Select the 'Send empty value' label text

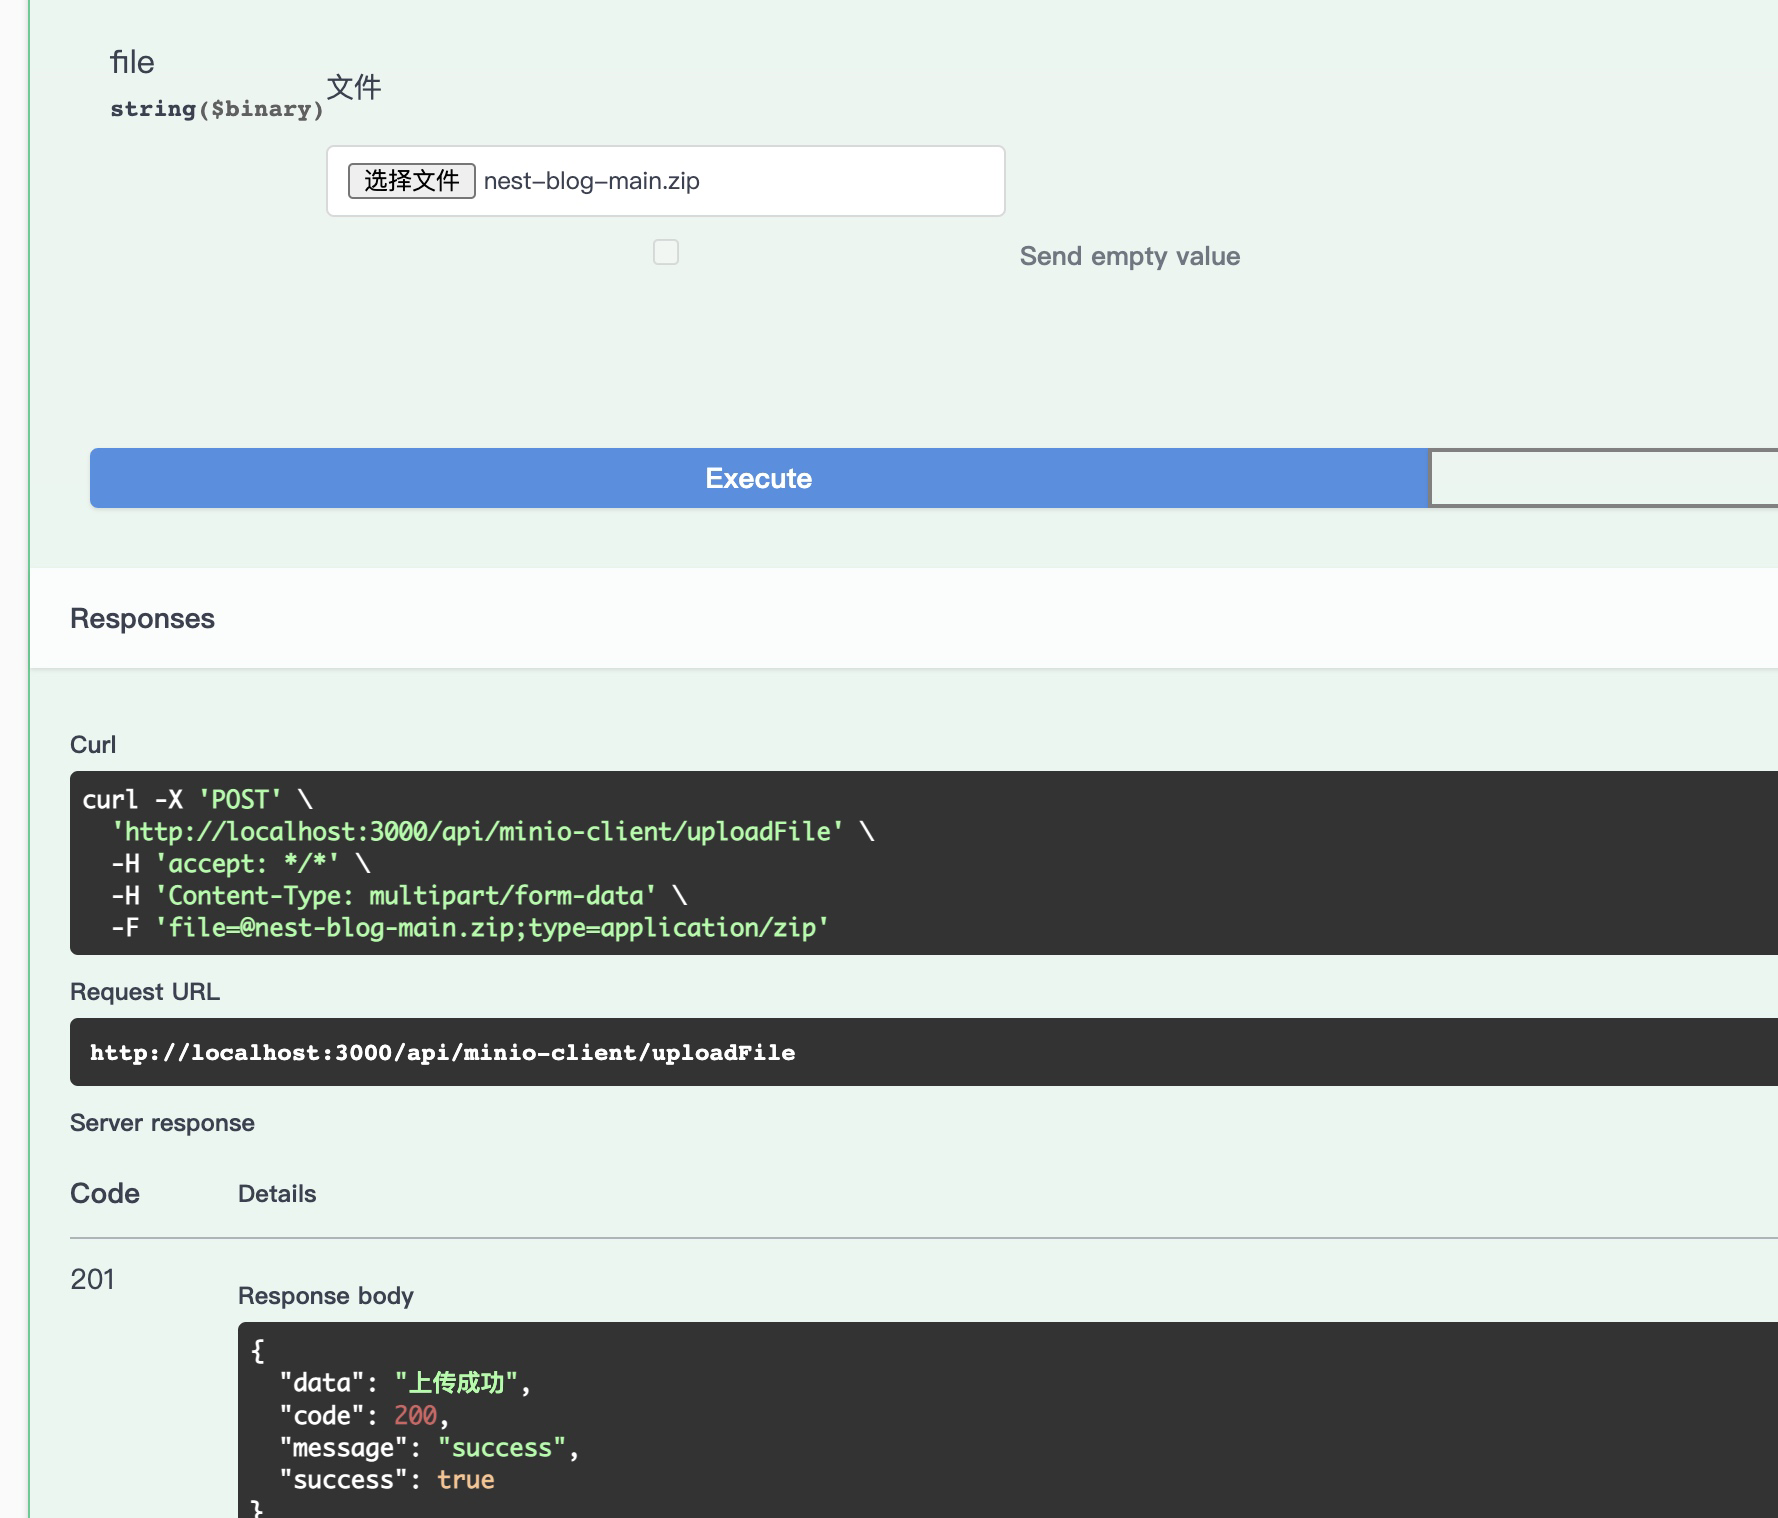click(x=1130, y=256)
